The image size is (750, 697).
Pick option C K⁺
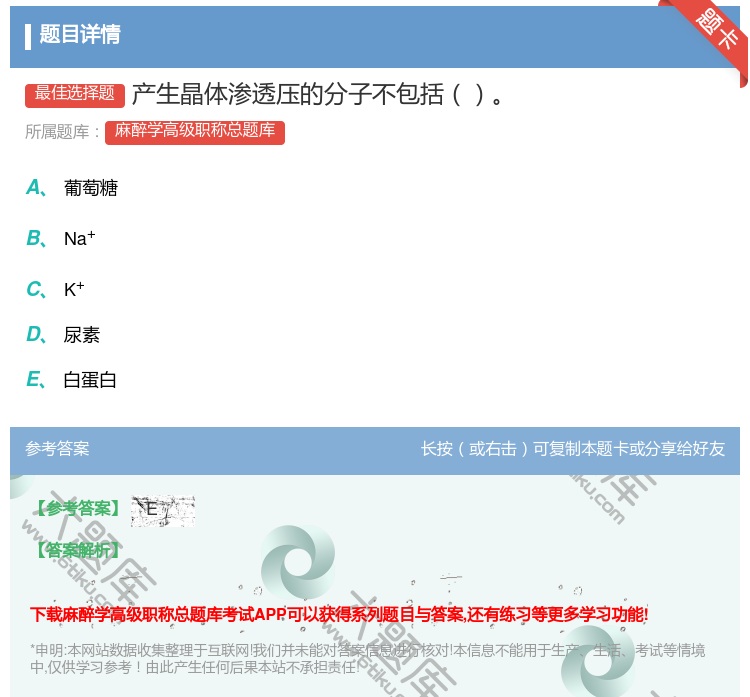74,290
